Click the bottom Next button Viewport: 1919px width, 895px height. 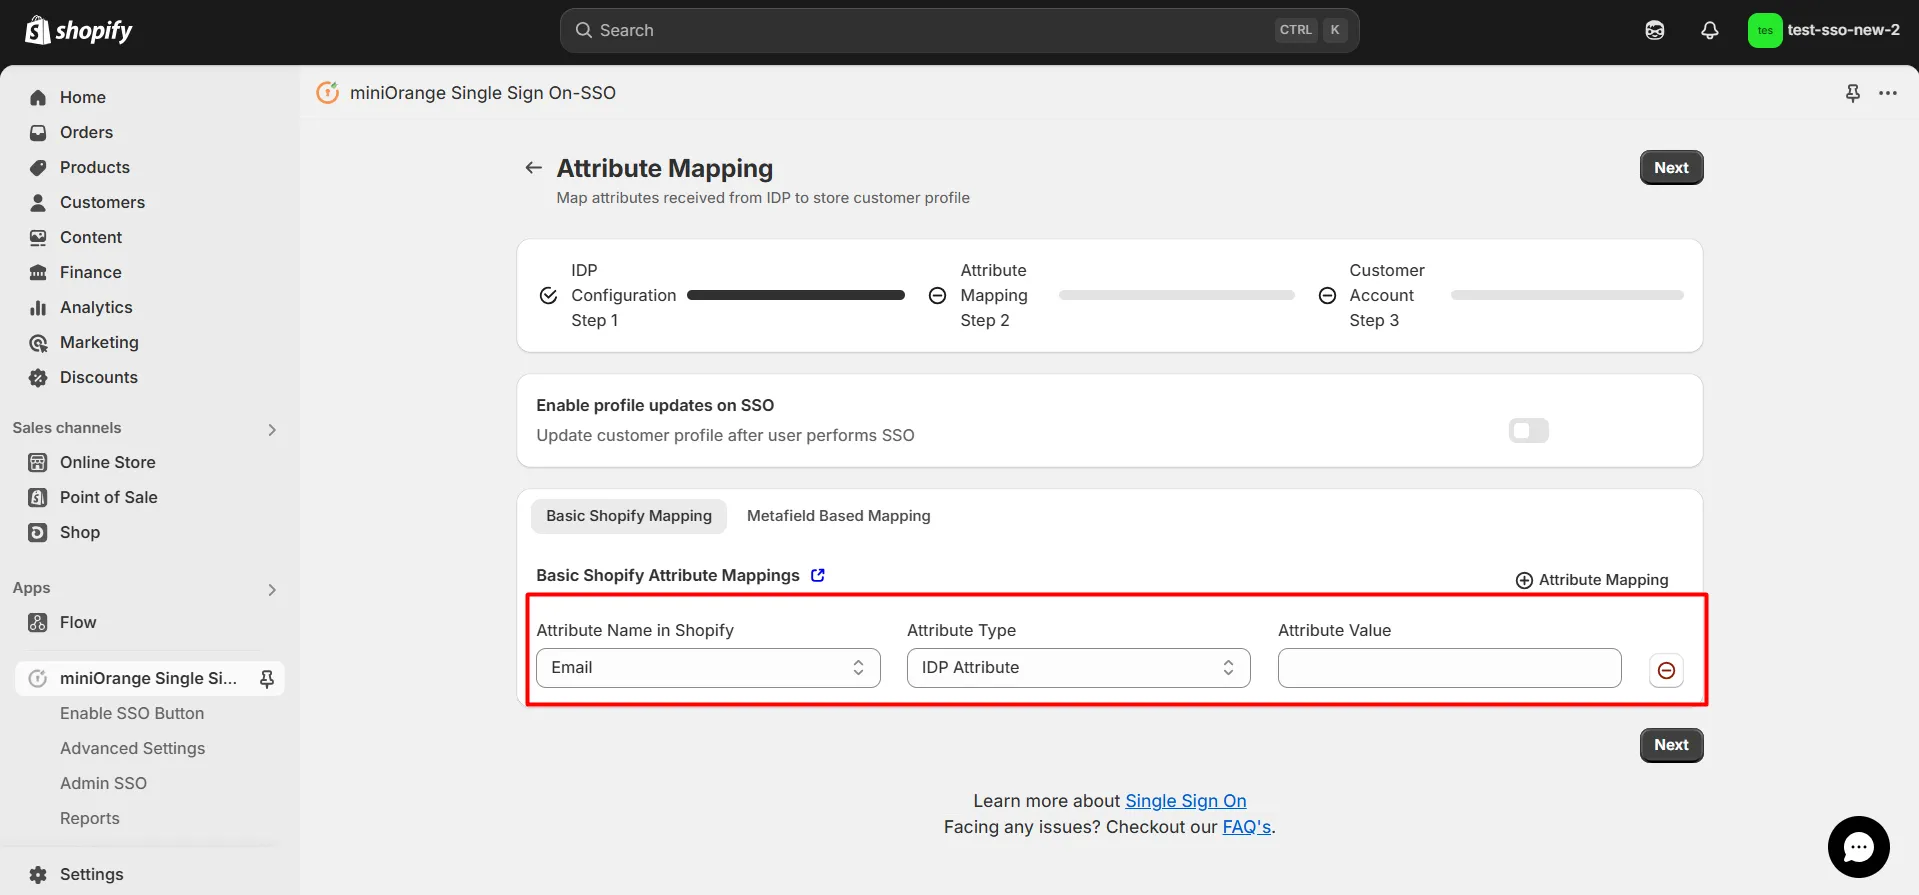pos(1671,745)
